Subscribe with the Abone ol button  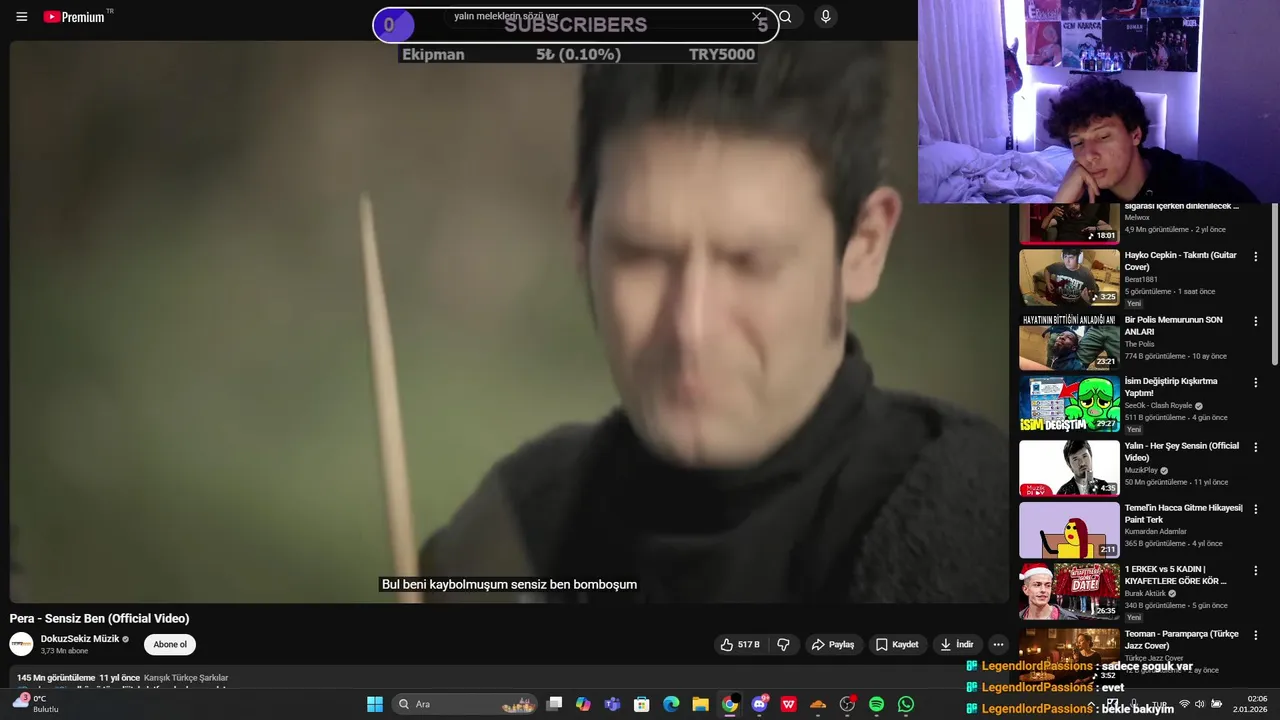pyautogui.click(x=170, y=645)
